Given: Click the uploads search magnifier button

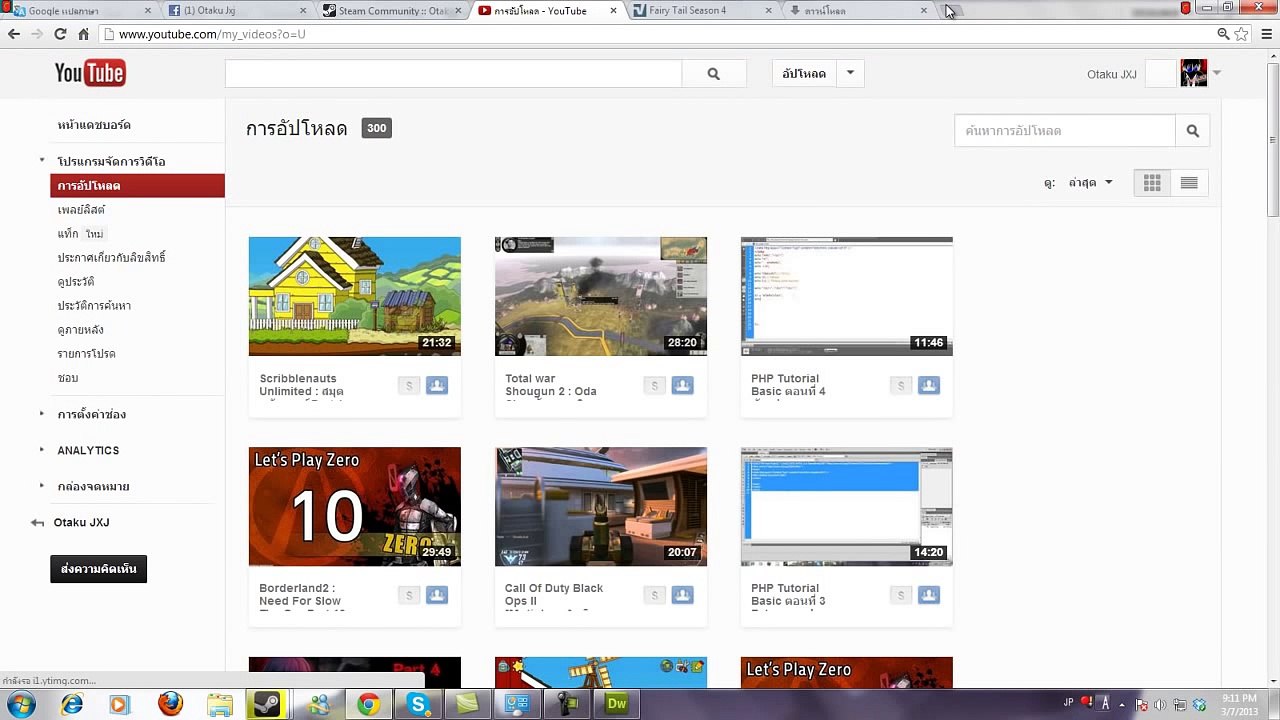Looking at the screenshot, I should [1192, 131].
